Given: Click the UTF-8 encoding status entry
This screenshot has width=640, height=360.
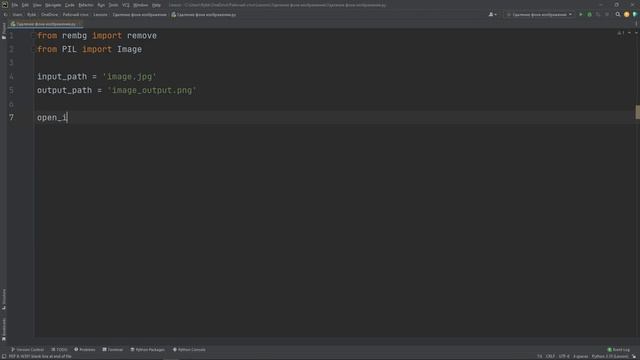Looking at the screenshot, I should (x=564, y=356).
